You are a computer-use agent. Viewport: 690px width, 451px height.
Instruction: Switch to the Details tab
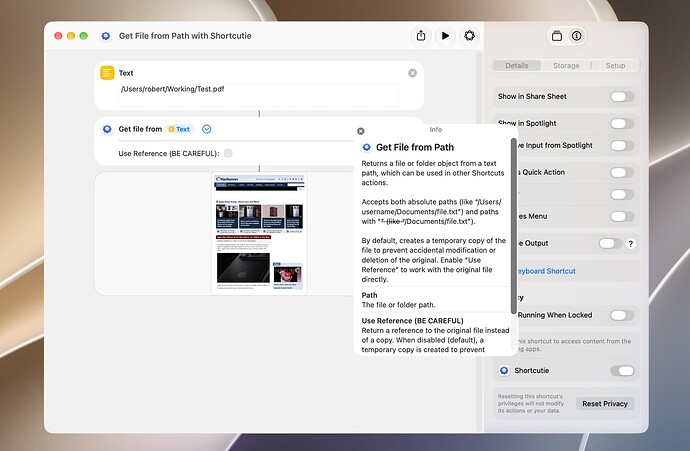pyautogui.click(x=517, y=66)
